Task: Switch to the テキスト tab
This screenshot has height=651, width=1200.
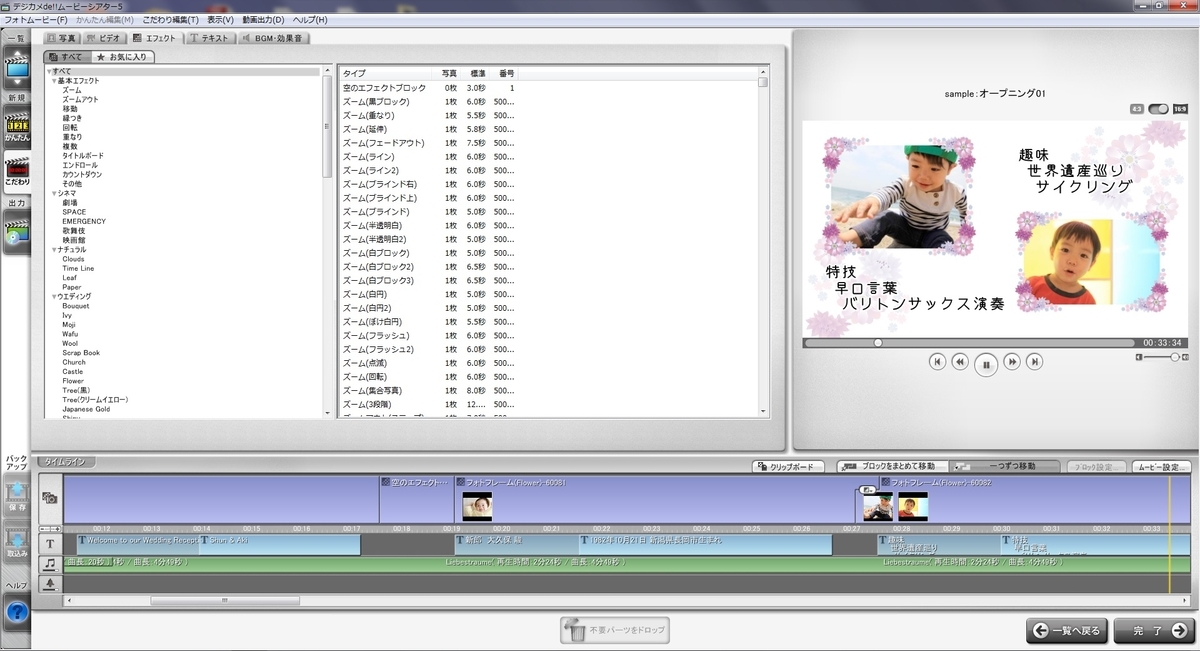Action: 210,38
